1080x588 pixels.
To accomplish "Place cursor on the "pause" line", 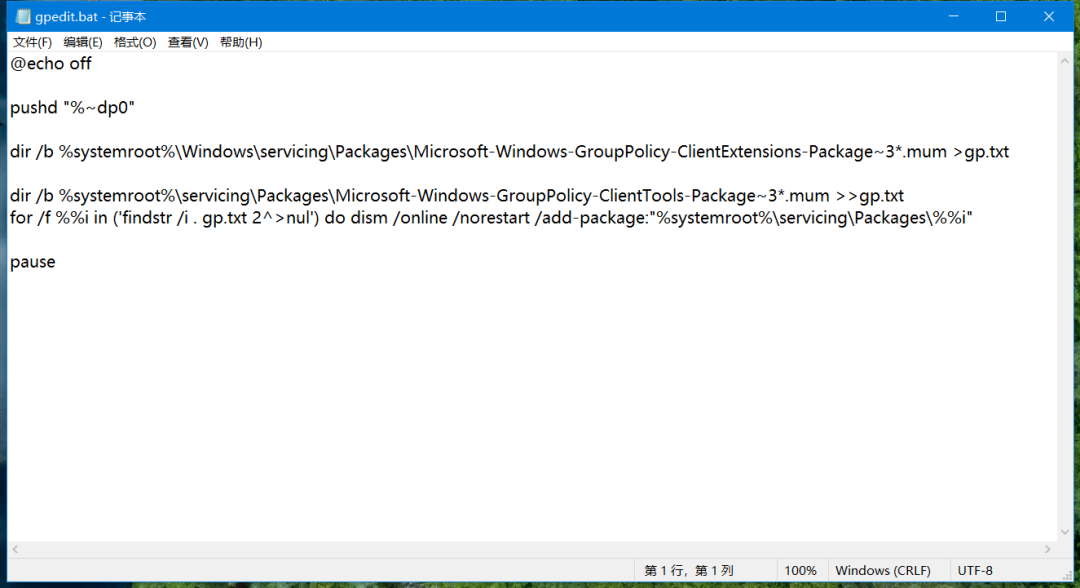I will [x=33, y=262].
